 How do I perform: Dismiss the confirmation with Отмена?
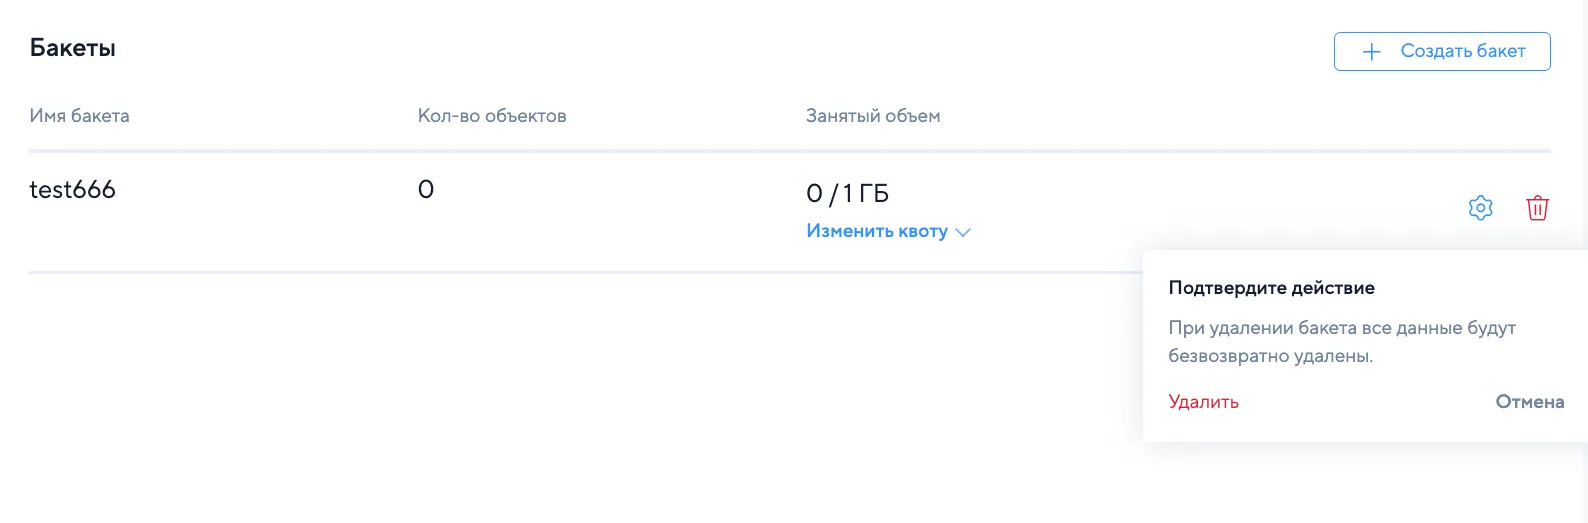(x=1529, y=402)
